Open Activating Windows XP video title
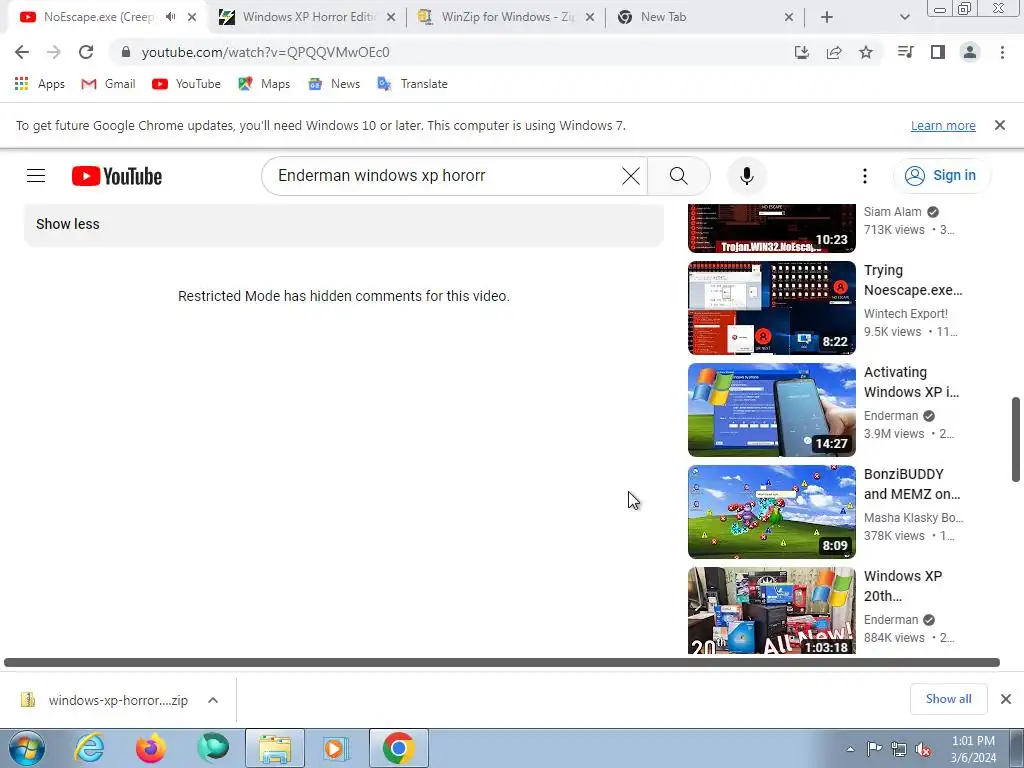The height and width of the screenshot is (768, 1024). click(x=912, y=382)
